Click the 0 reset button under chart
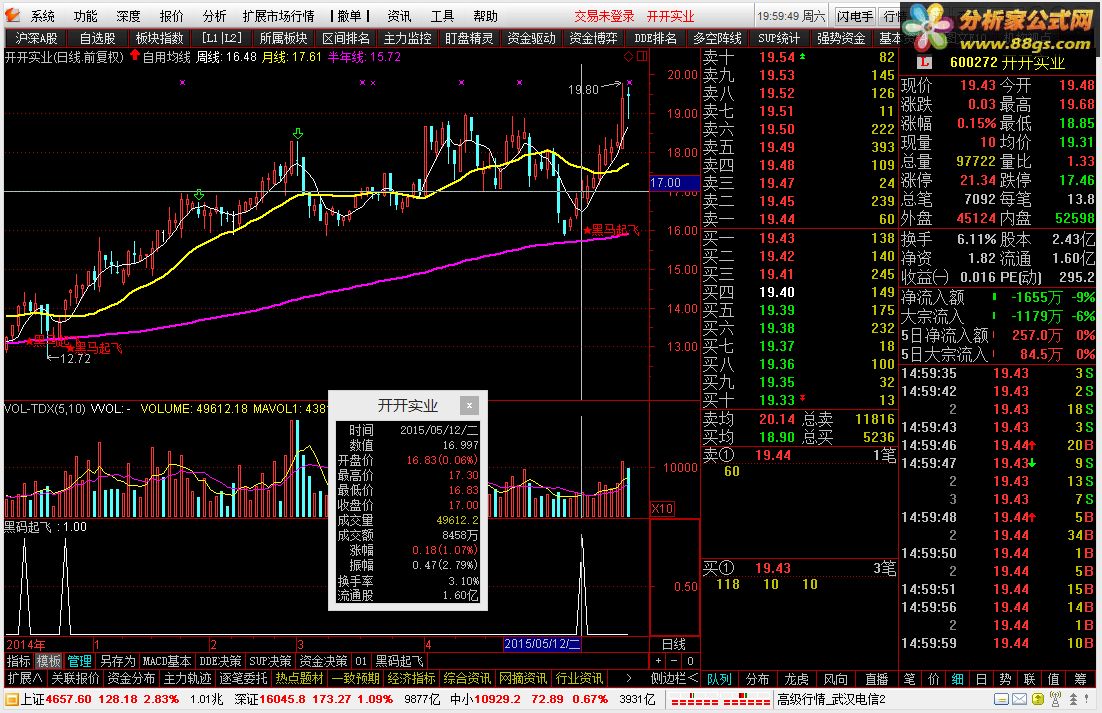1102x713 pixels. pos(690,661)
